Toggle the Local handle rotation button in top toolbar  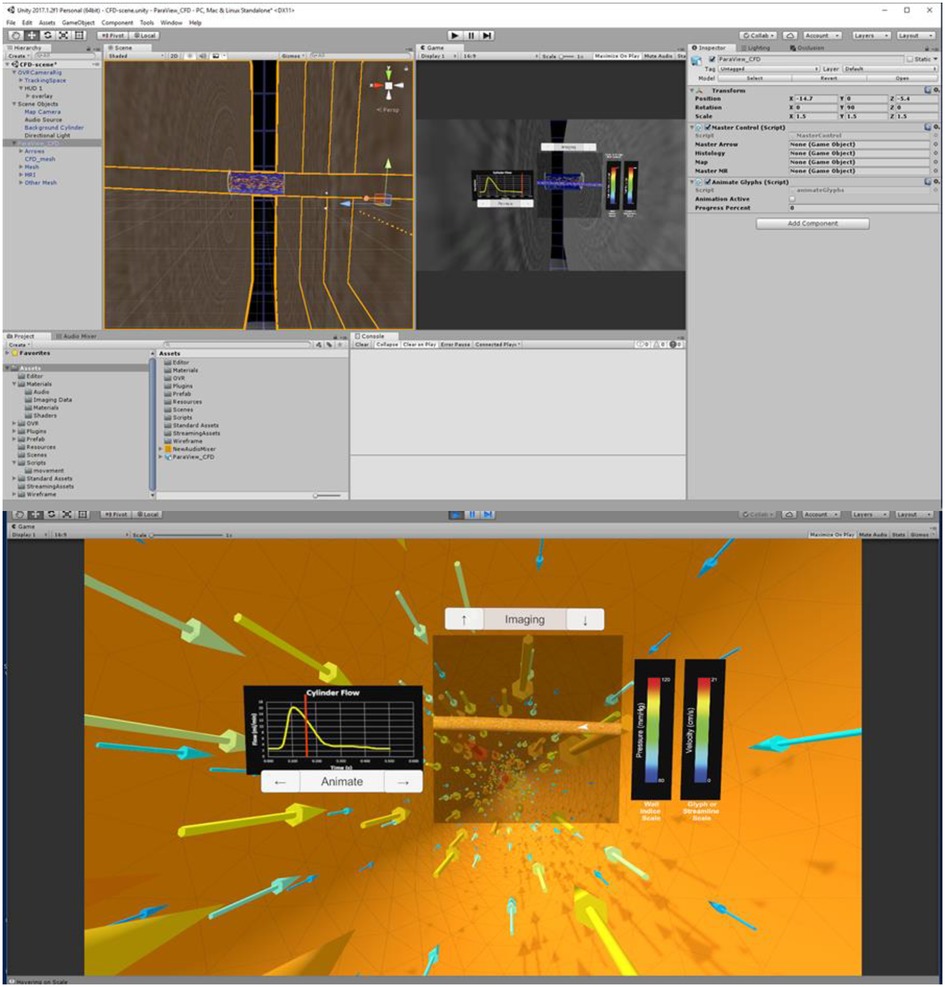[x=144, y=36]
